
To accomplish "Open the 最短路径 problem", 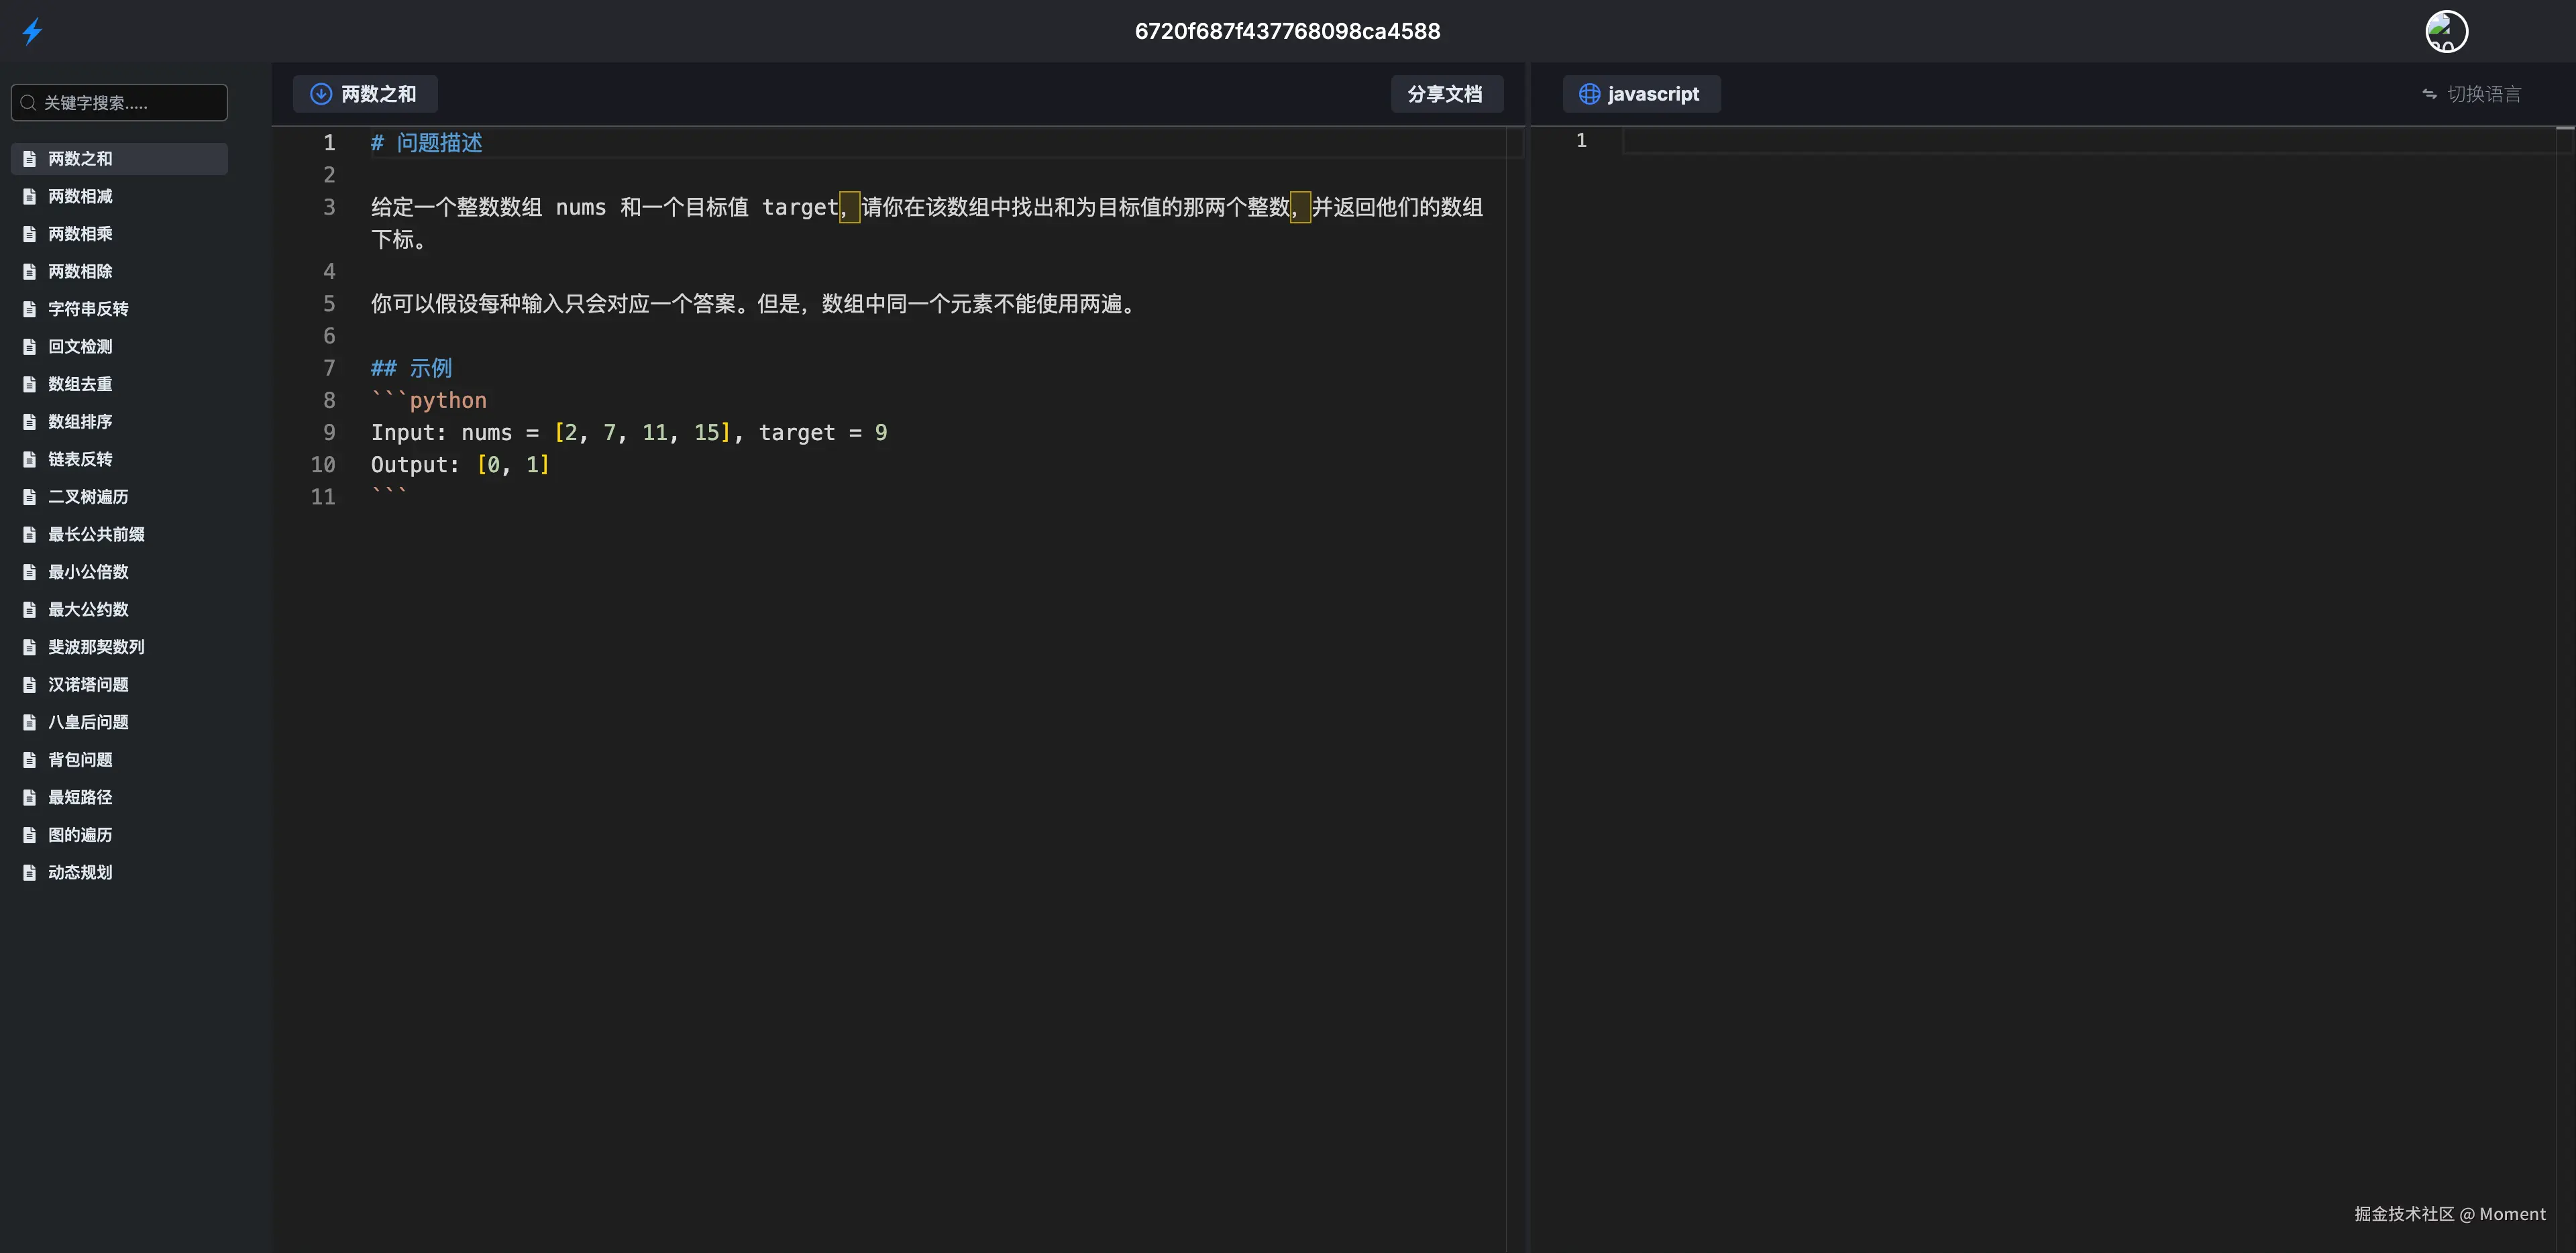I will coord(119,798).
